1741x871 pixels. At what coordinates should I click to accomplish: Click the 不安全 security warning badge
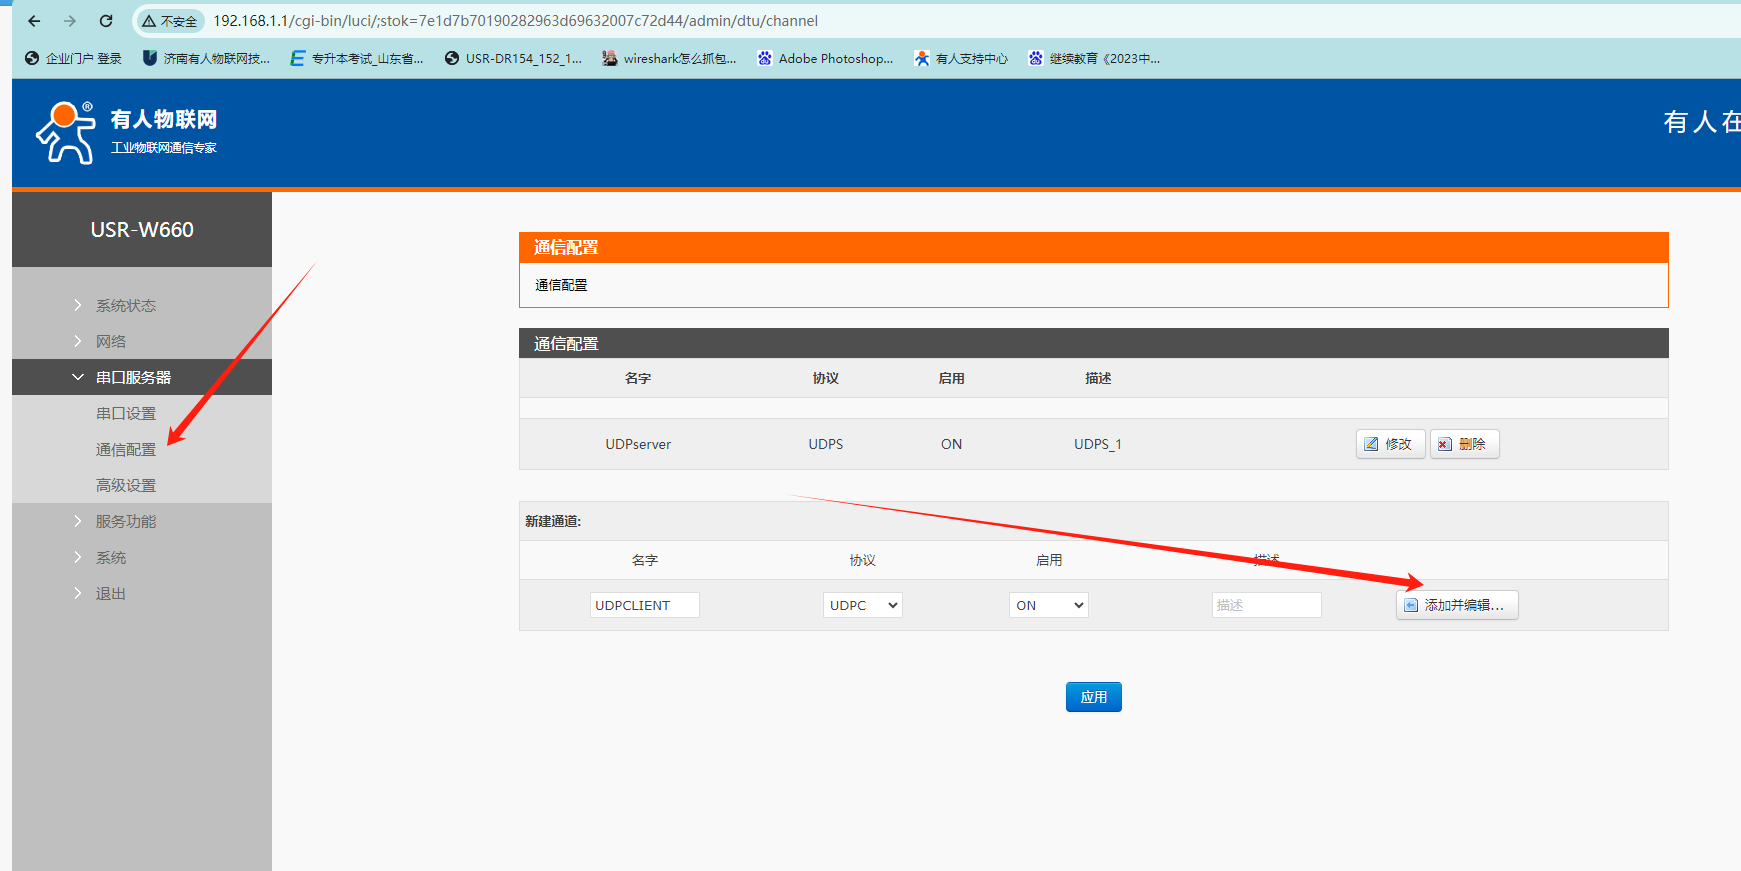(170, 21)
